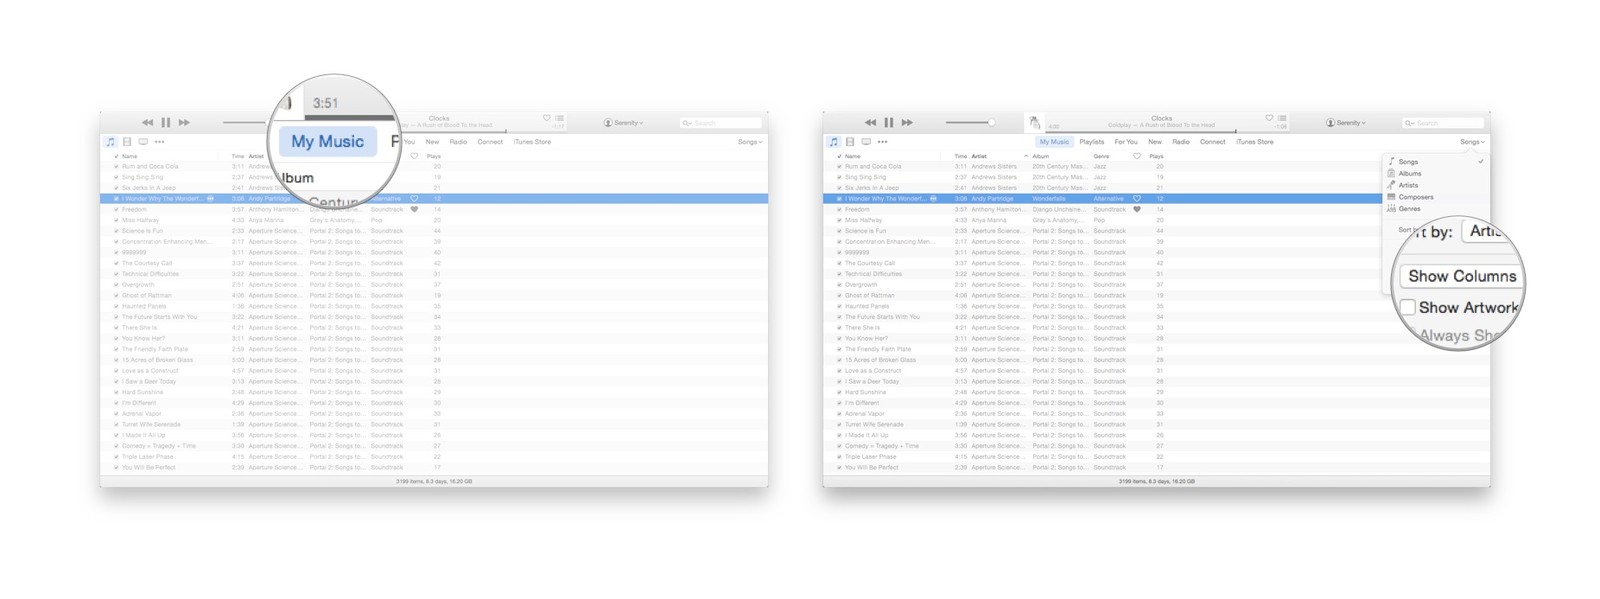Image resolution: width=1600 pixels, height=599 pixels.
Task: Click heart on selected Andy Partridge row, right window
Action: (1137, 199)
